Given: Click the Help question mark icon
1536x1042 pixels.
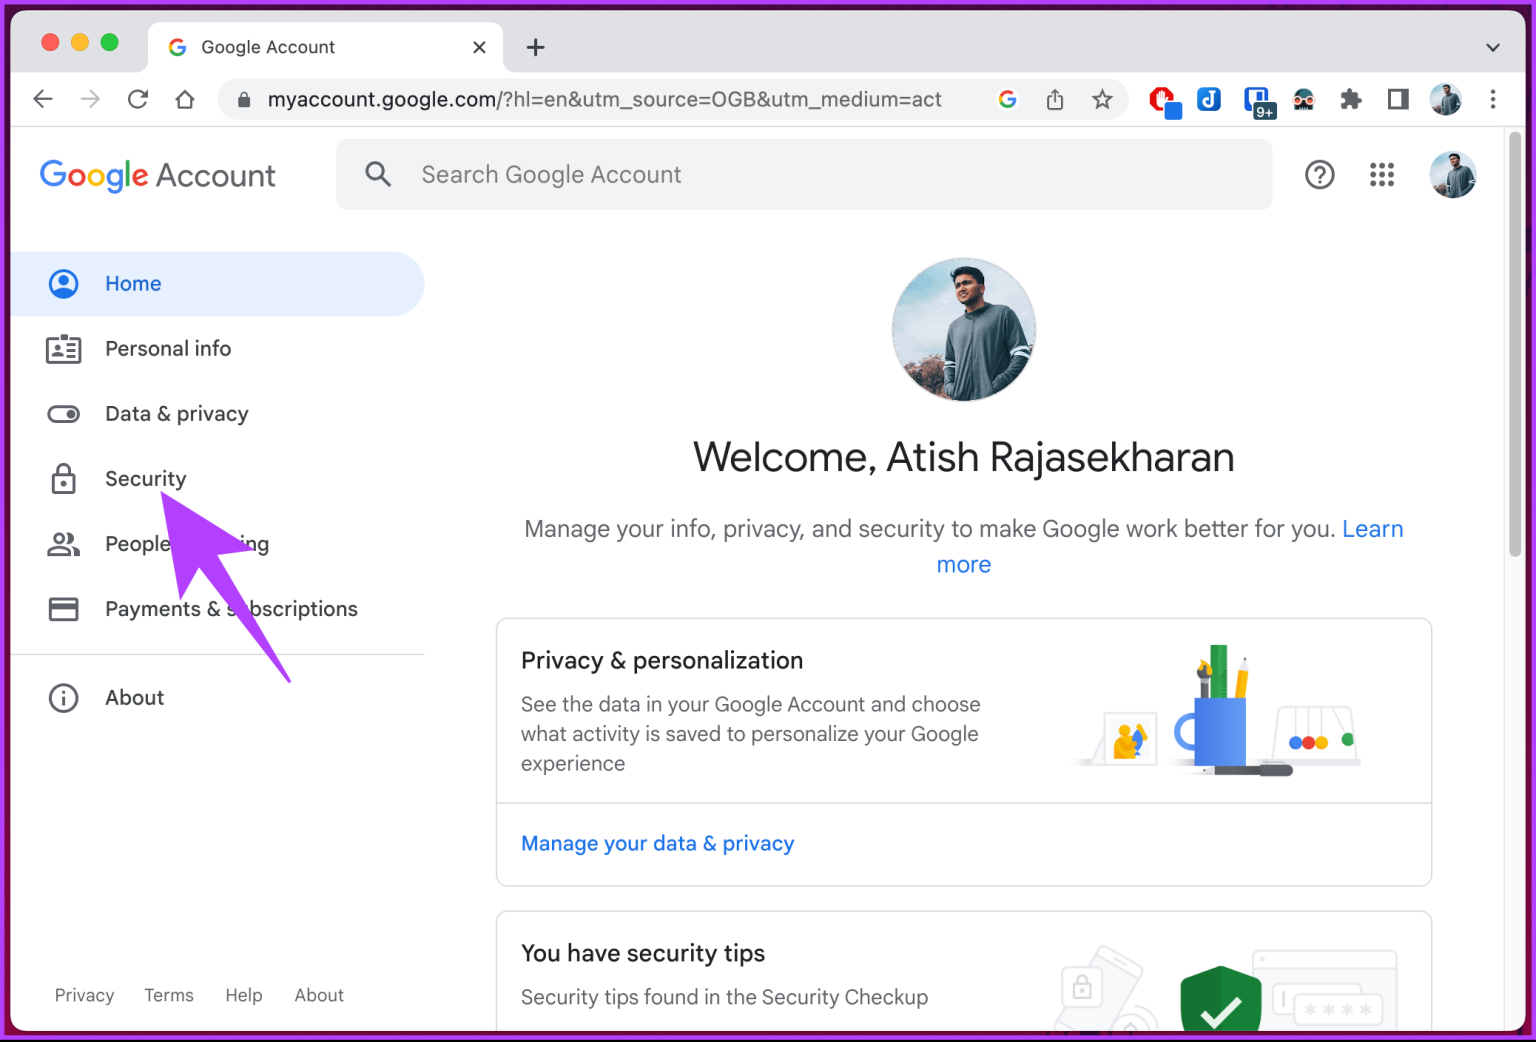Looking at the screenshot, I should tap(1319, 174).
